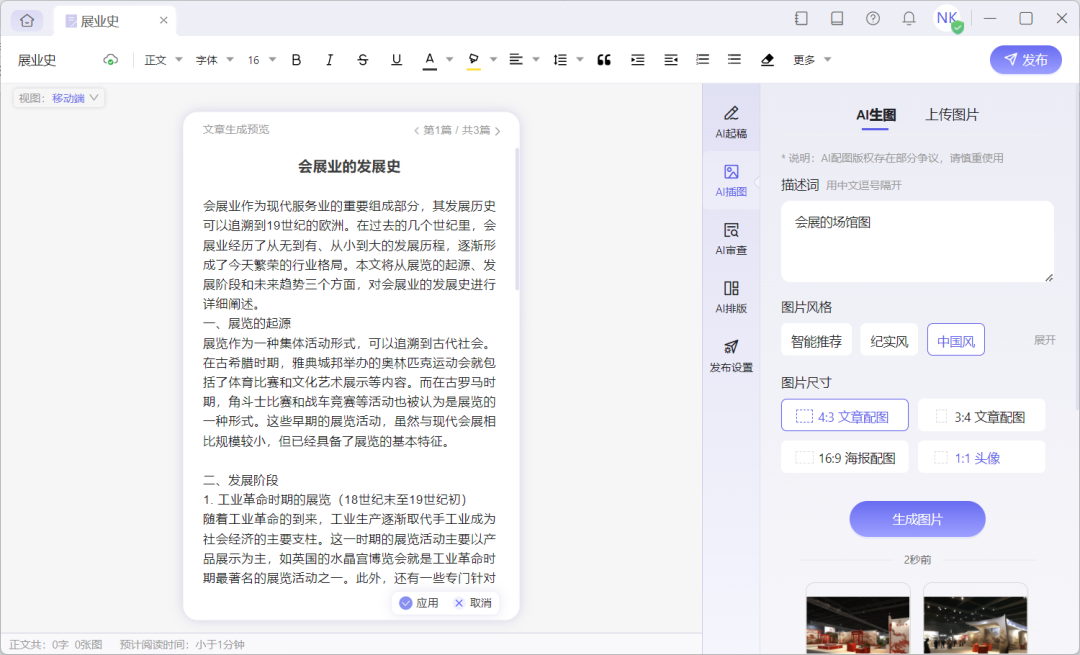This screenshot has width=1080, height=655.
Task: Click the right panel scrollbar
Action: click(x=1077, y=248)
